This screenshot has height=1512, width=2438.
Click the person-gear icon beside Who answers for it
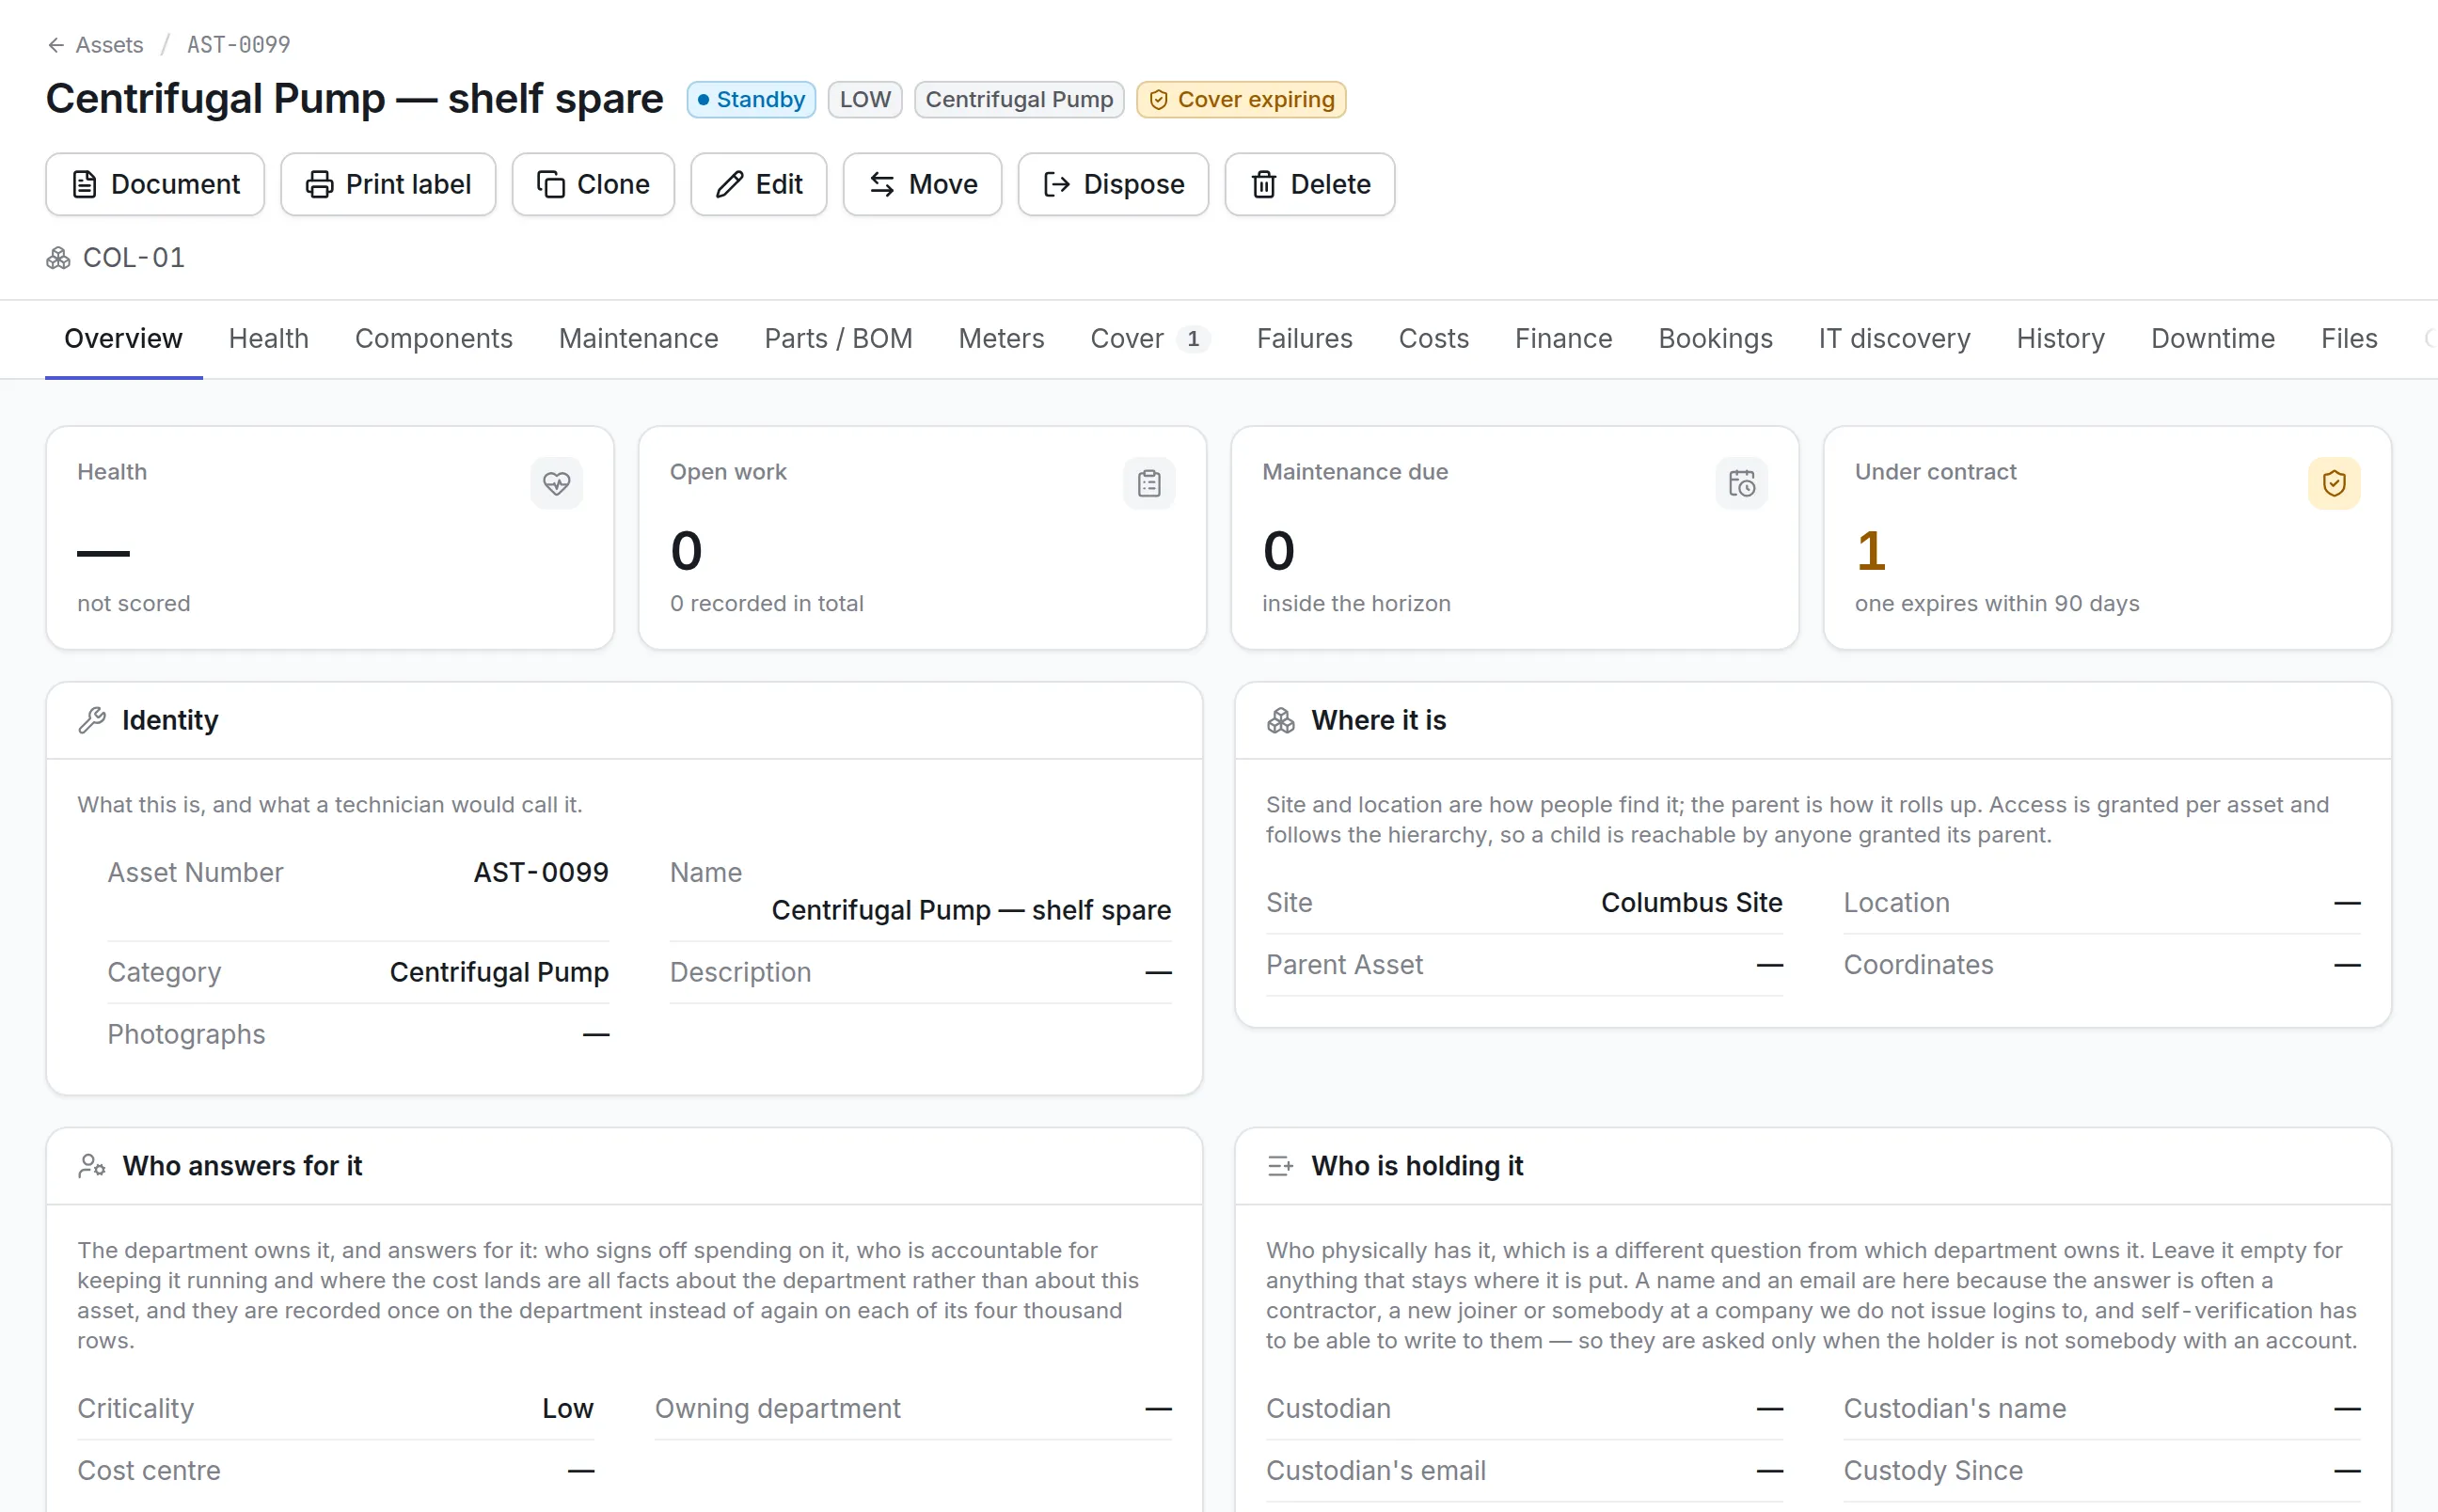coord(92,1166)
